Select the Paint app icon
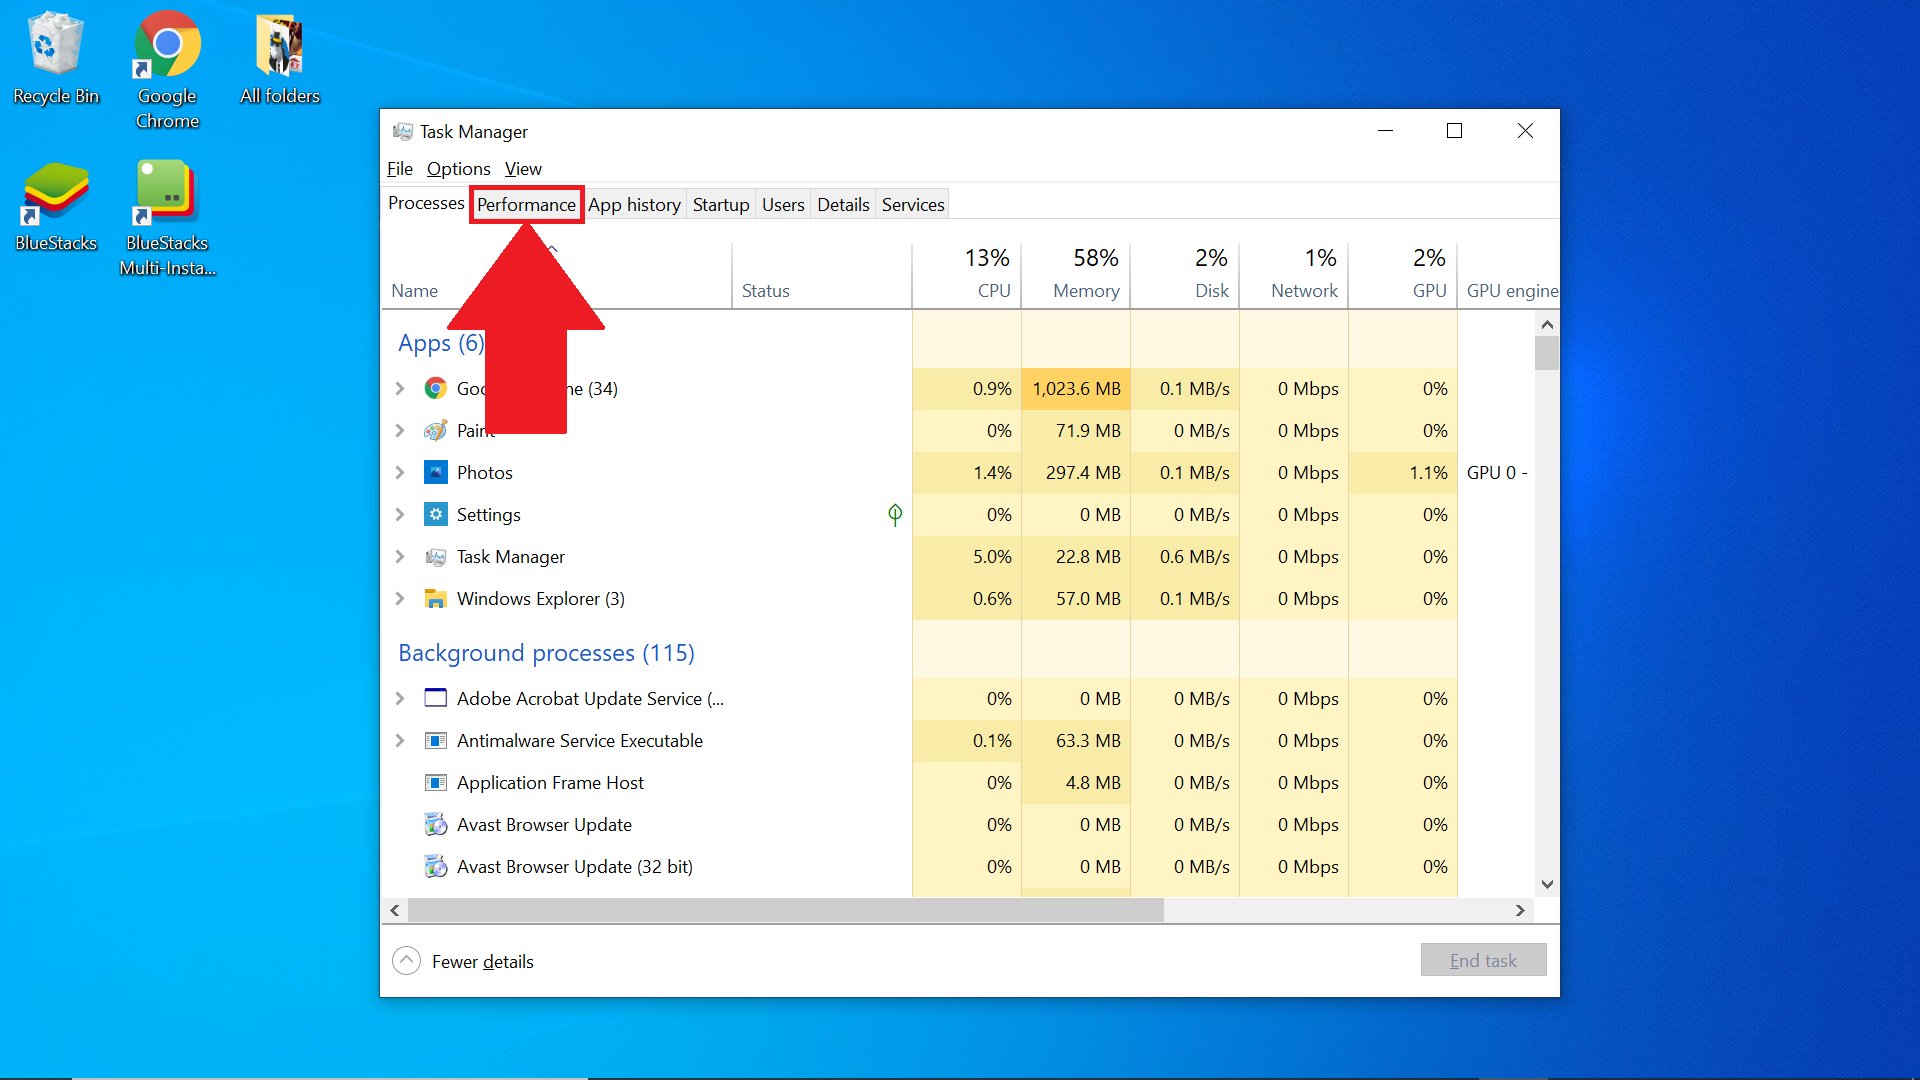 tap(436, 430)
